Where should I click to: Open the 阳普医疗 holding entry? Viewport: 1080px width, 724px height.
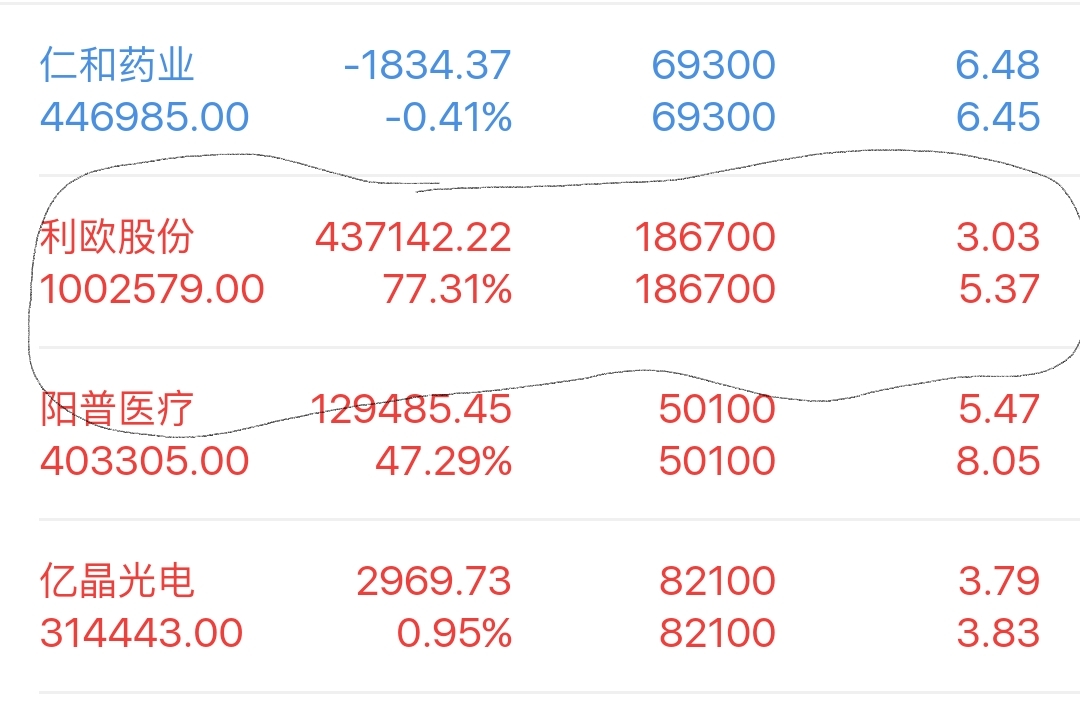tap(540, 435)
